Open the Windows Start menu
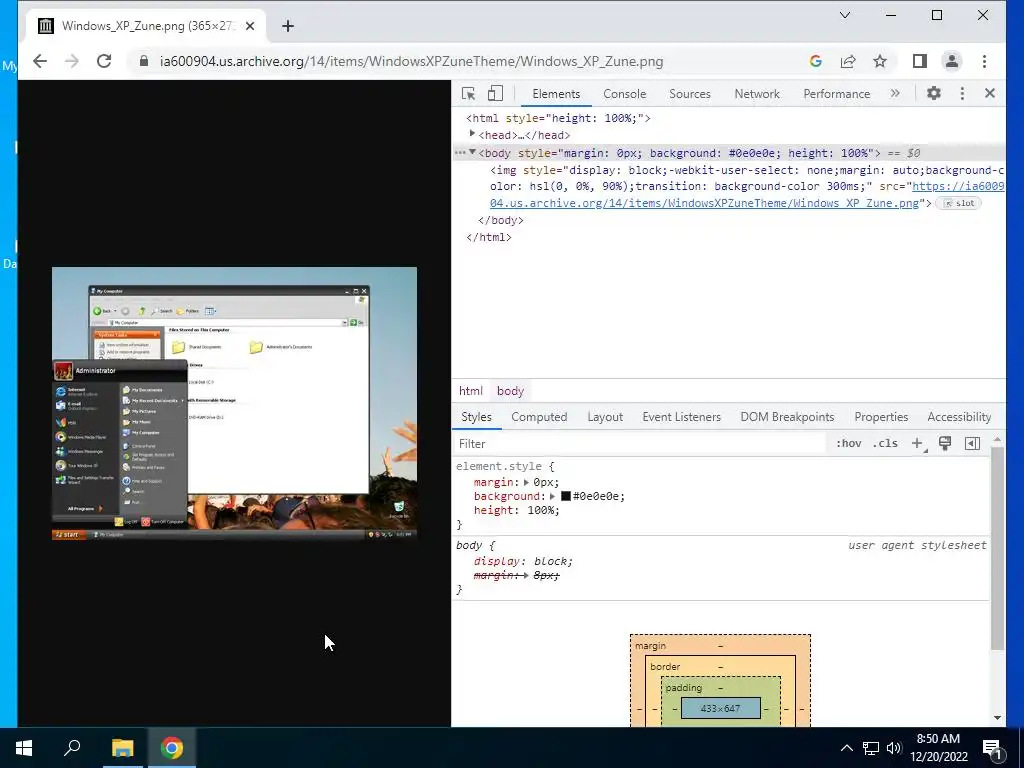 click(x=24, y=748)
